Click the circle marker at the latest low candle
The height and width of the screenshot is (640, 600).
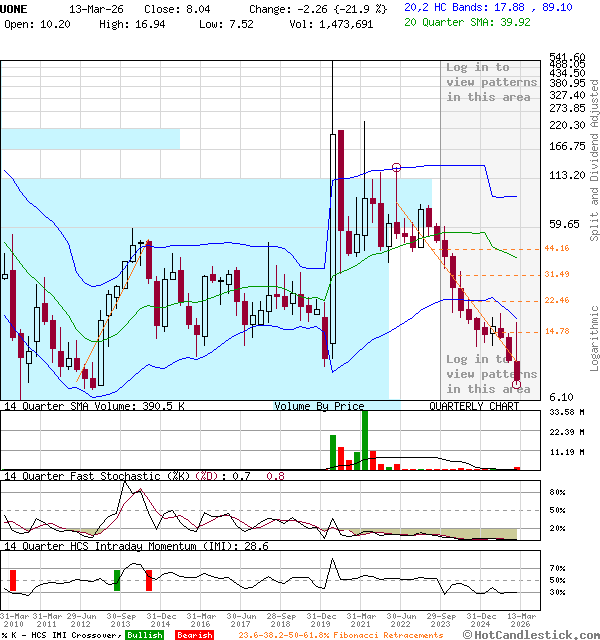[x=516, y=384]
